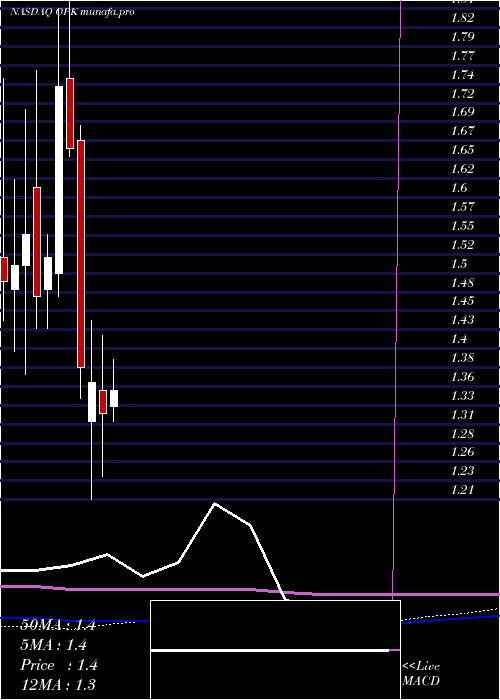
Task: Click the 1.74 price axis label
Action: (462, 75)
